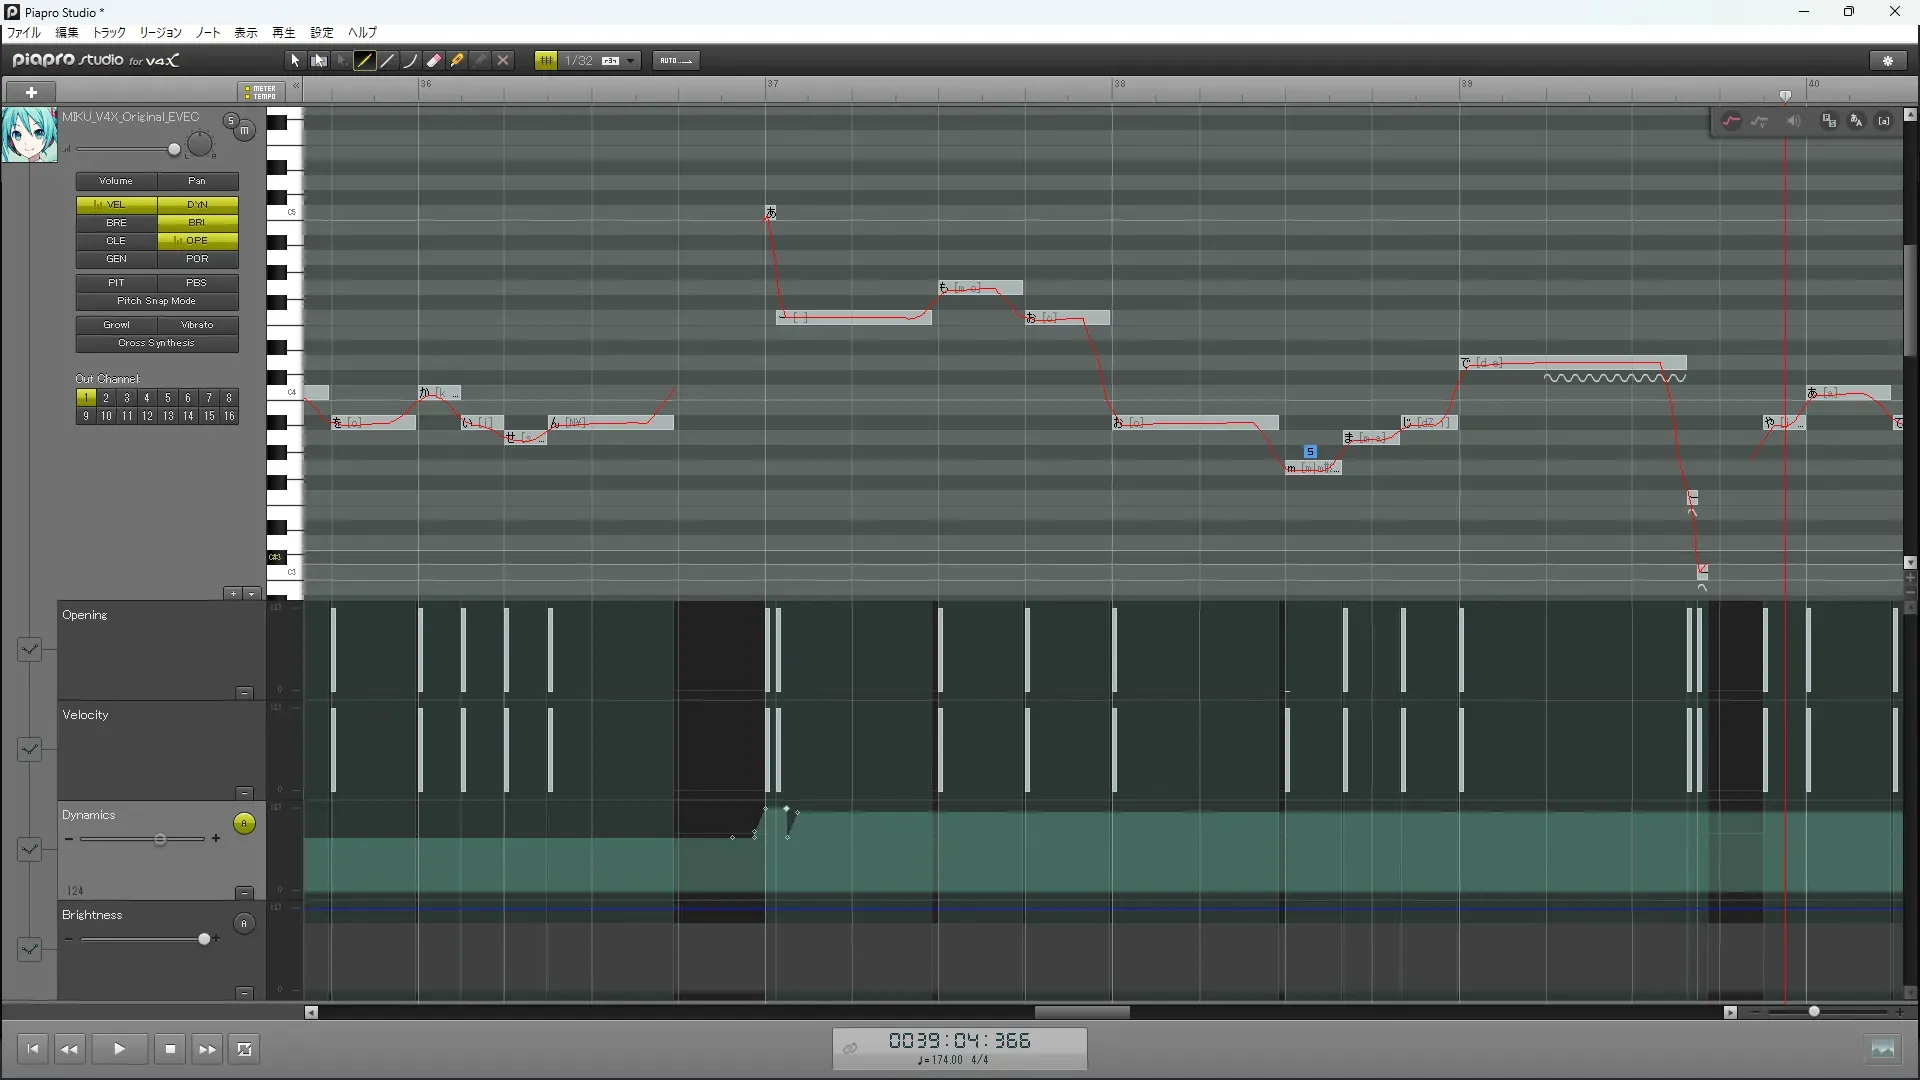
Task: Select the curve line tool
Action: (410, 61)
